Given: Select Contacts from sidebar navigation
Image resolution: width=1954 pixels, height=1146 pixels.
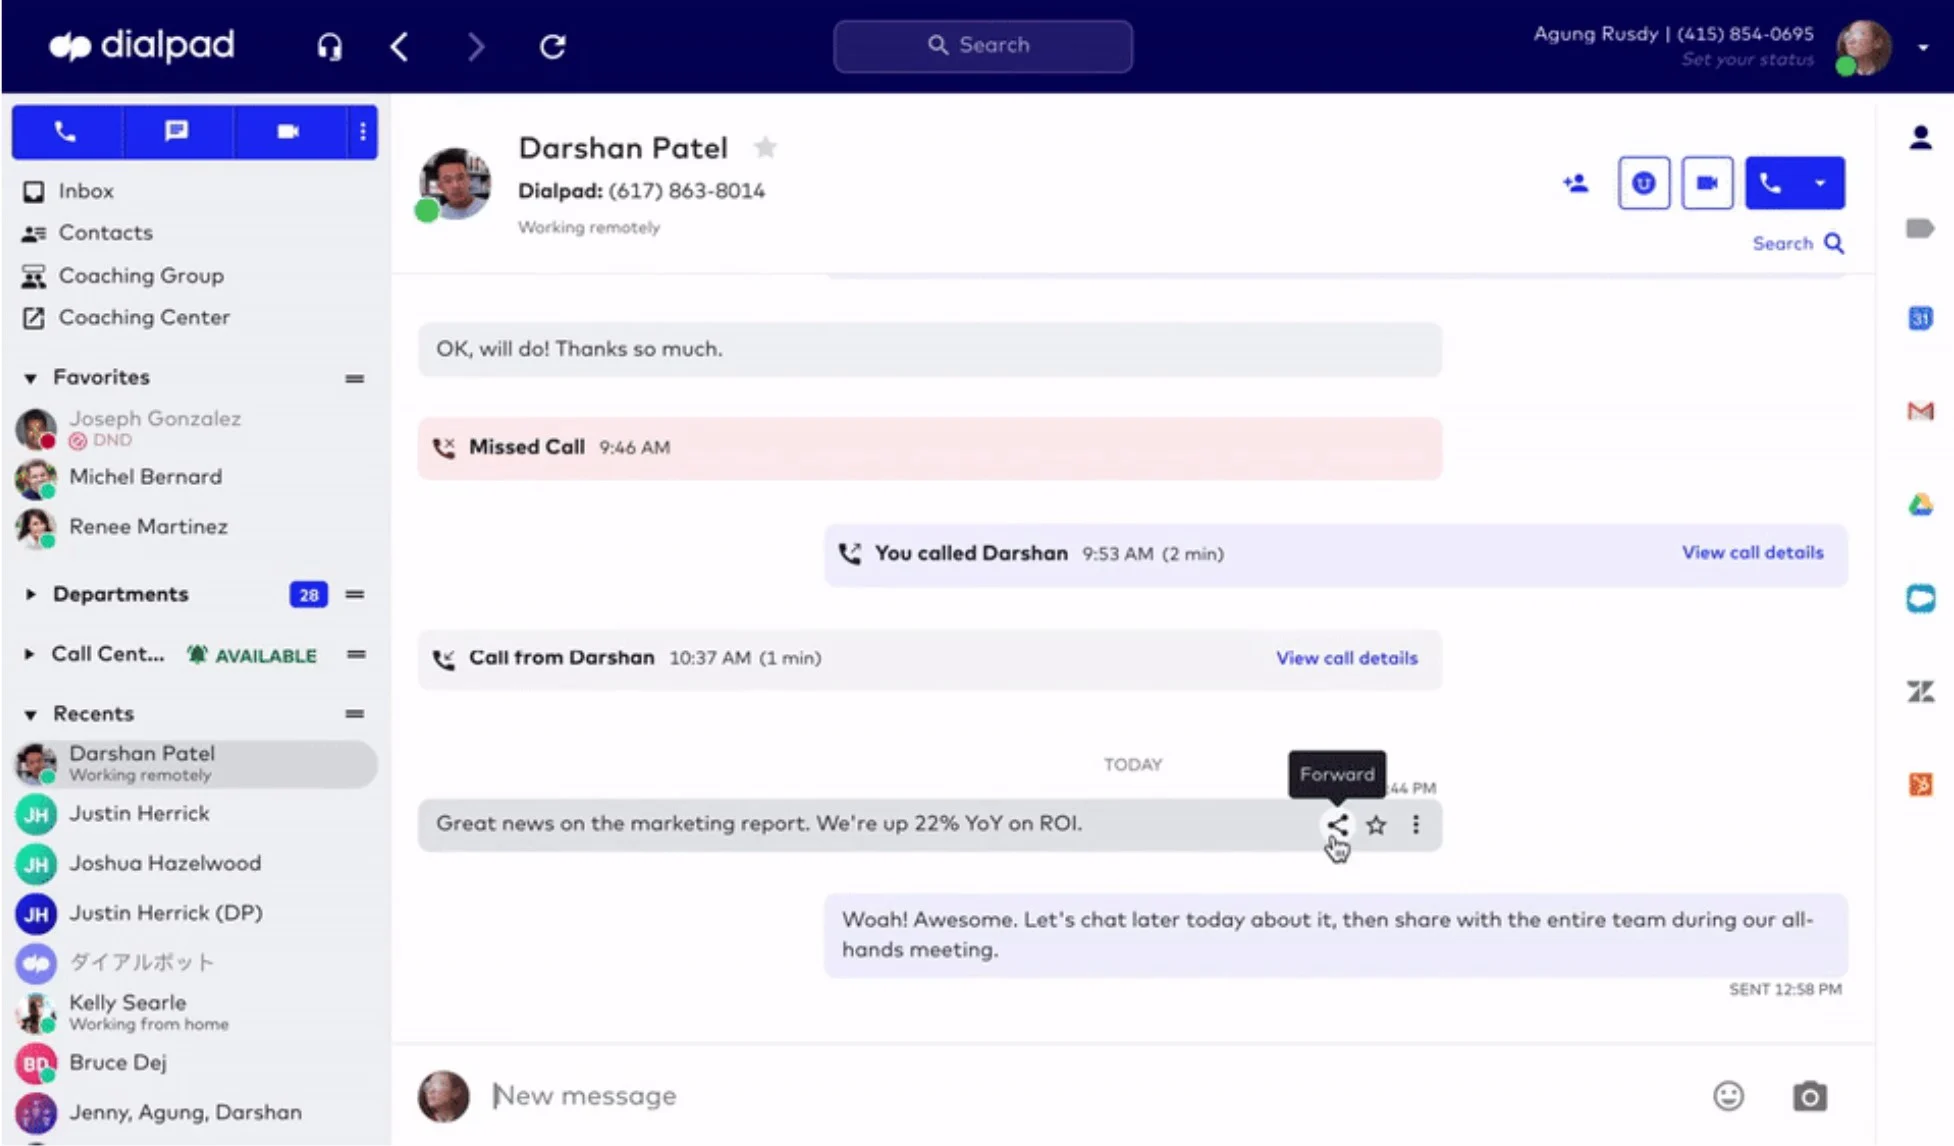Looking at the screenshot, I should point(105,232).
